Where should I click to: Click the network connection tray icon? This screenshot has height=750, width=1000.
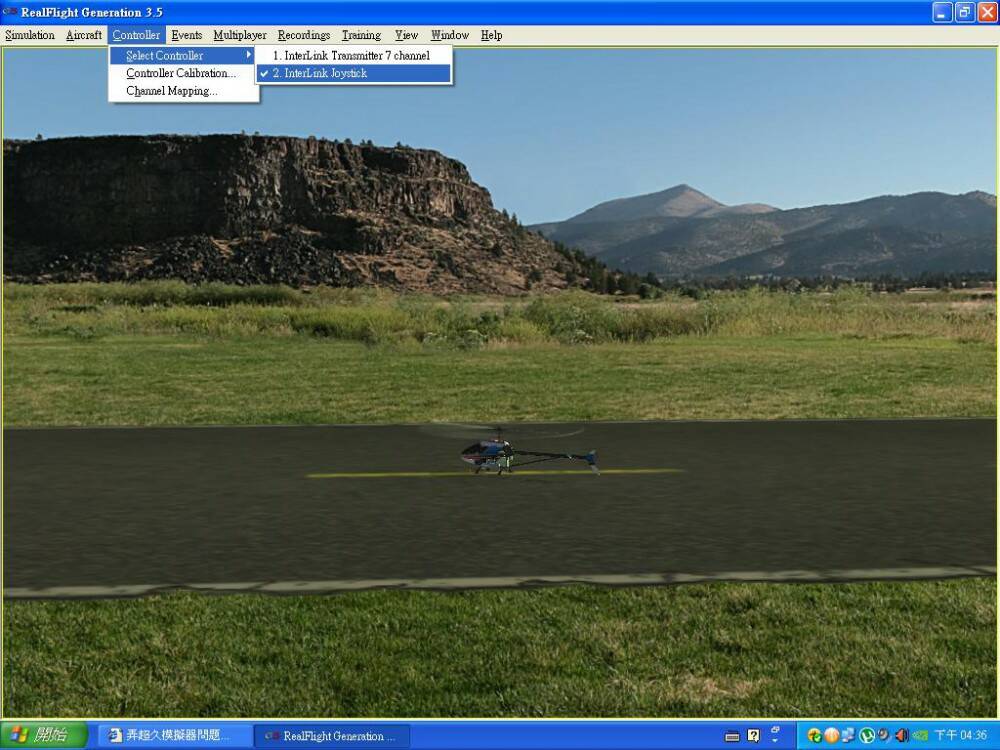tap(849, 736)
